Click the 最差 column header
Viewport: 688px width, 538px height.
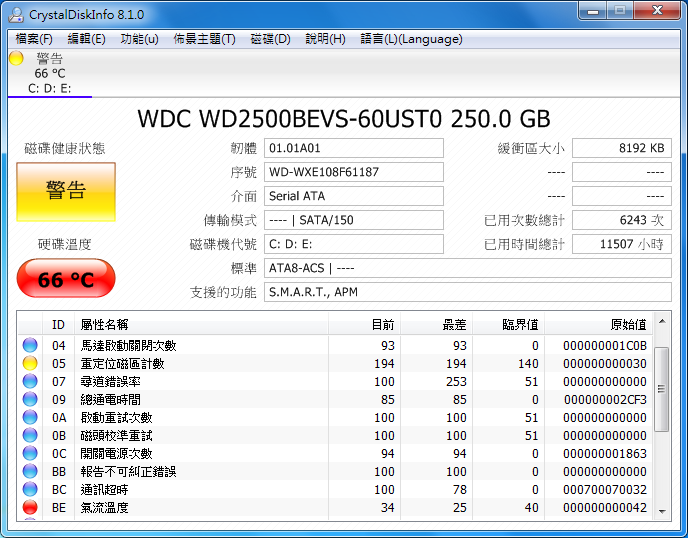click(x=436, y=324)
